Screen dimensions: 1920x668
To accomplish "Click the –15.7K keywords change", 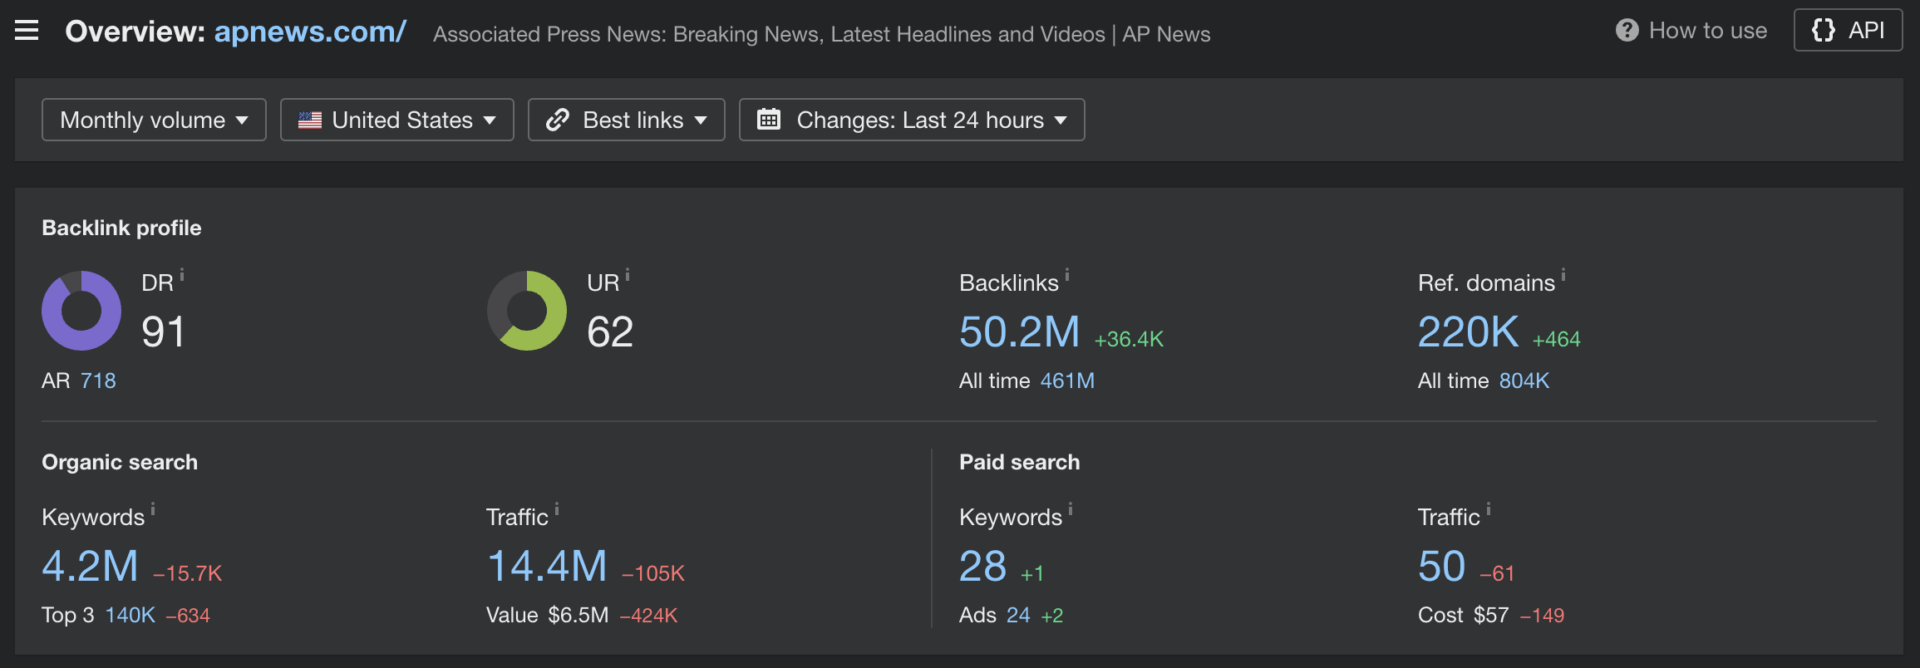I will click(187, 574).
